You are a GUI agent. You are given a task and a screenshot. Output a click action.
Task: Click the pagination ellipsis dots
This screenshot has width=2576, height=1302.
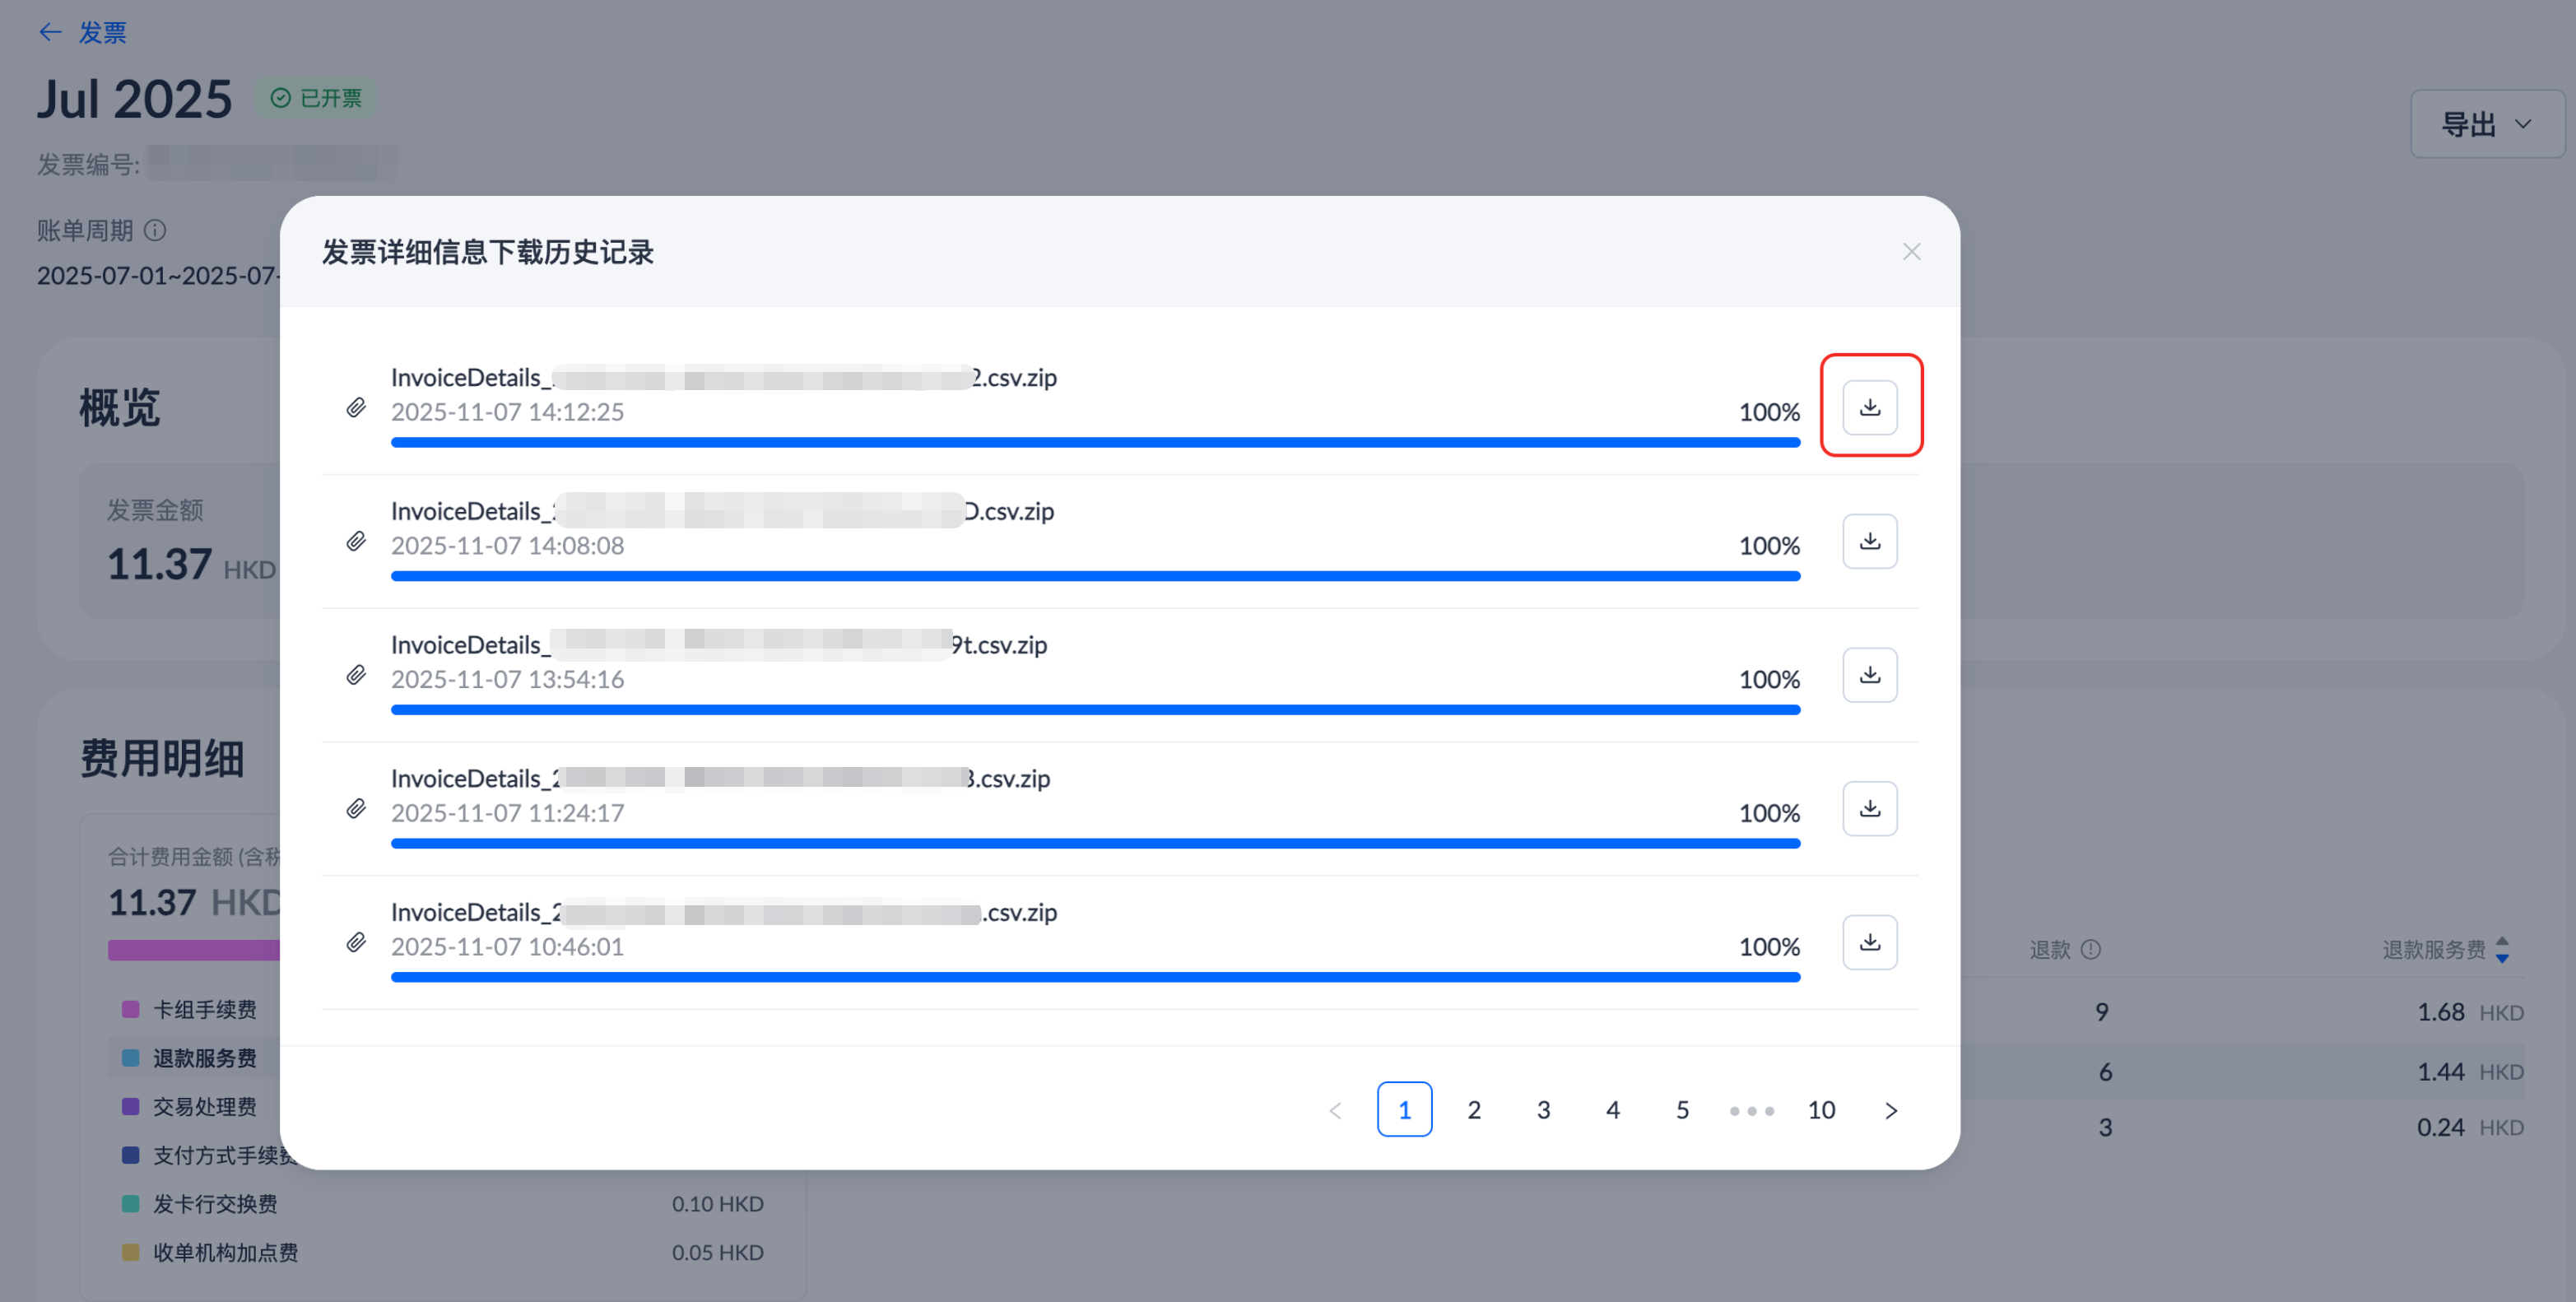click(1751, 1110)
